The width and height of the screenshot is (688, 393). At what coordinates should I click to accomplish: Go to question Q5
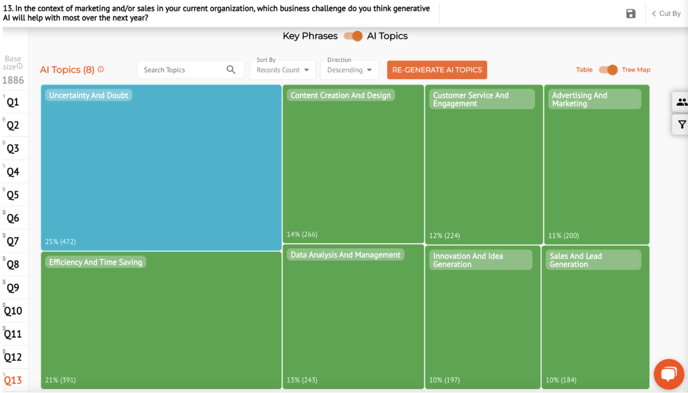(x=13, y=195)
